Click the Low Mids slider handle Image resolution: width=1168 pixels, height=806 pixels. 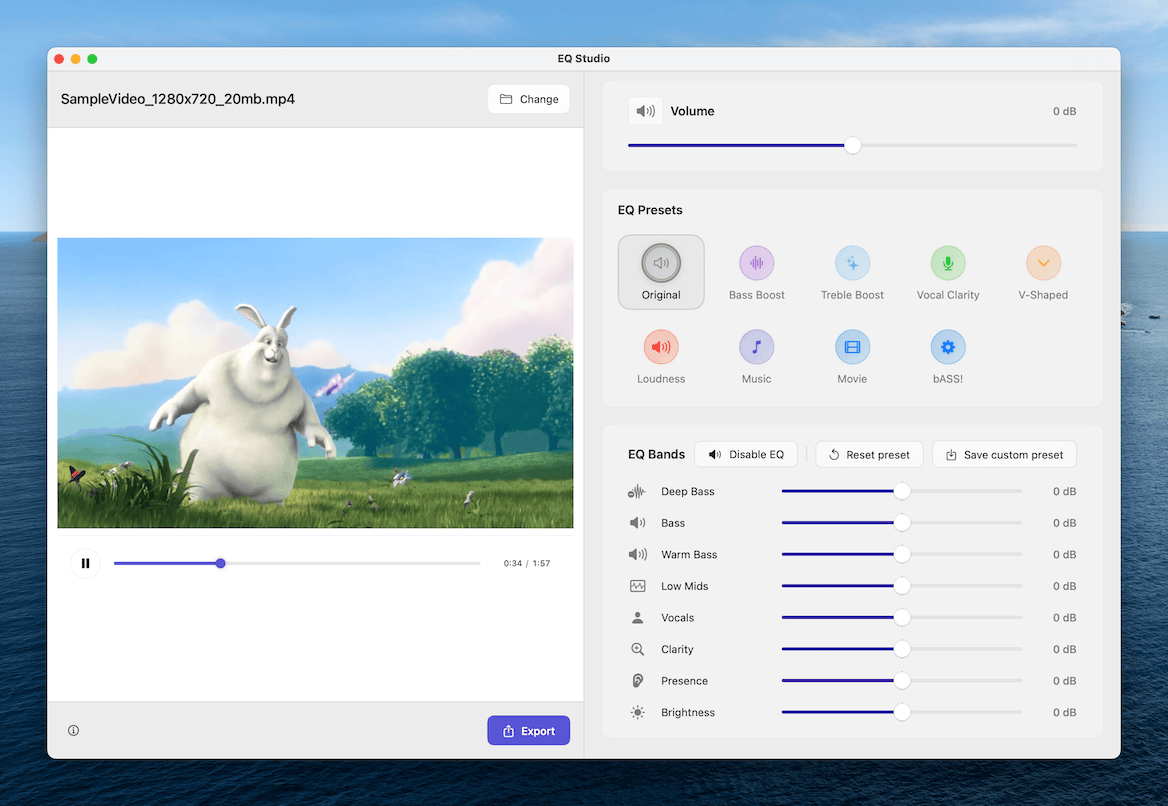click(902, 586)
